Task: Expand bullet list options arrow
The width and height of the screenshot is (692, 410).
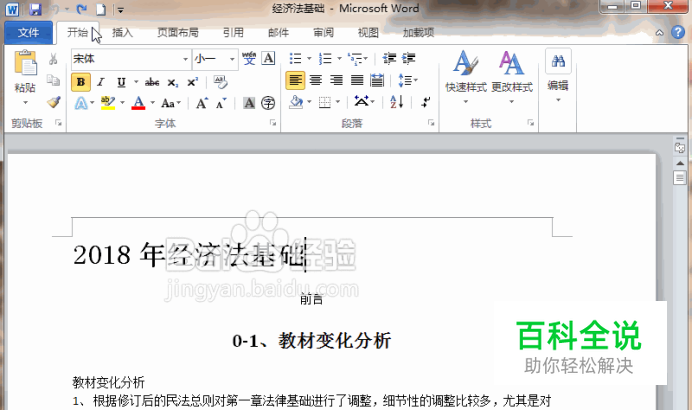Action: [309, 59]
